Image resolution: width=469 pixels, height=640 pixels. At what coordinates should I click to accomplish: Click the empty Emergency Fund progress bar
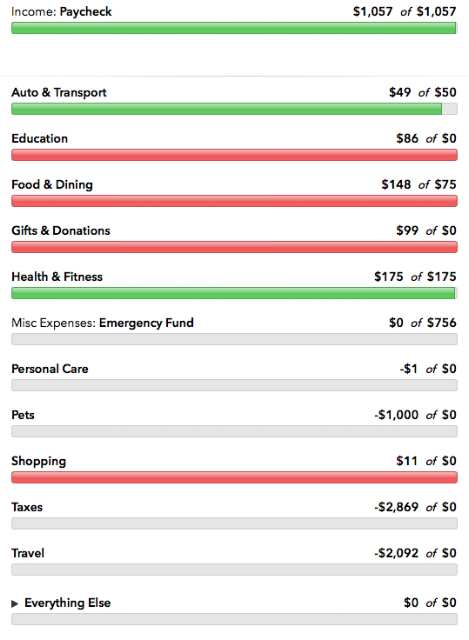pyautogui.click(x=234, y=339)
